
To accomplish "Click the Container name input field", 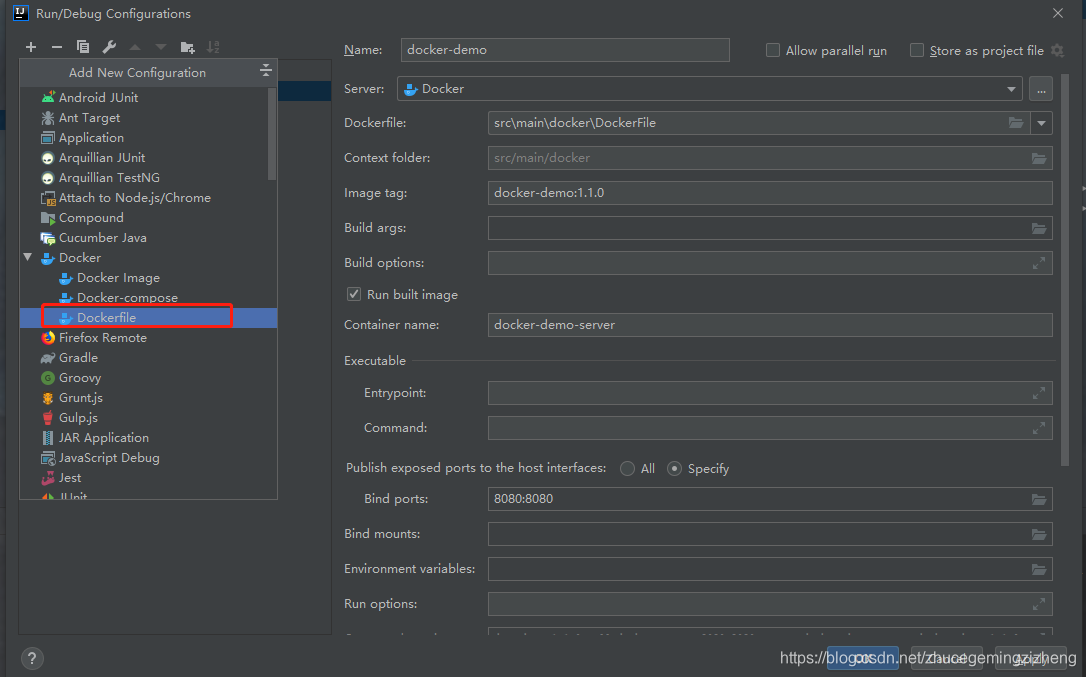I will 770,325.
